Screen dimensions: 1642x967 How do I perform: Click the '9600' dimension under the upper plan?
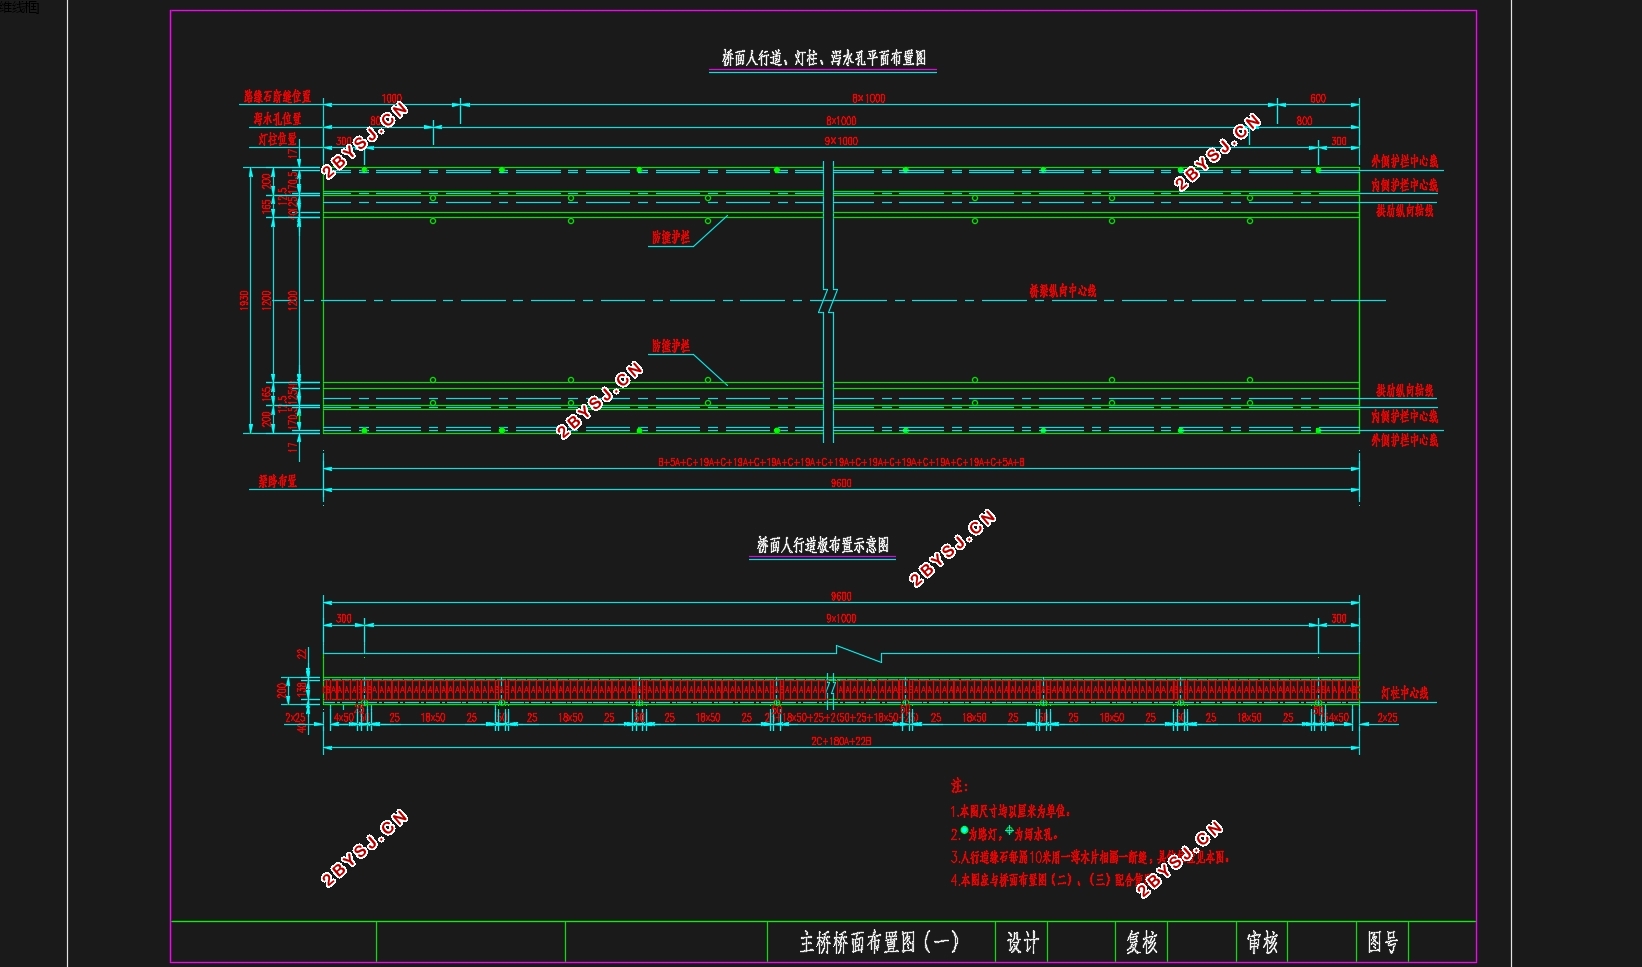coord(841,483)
